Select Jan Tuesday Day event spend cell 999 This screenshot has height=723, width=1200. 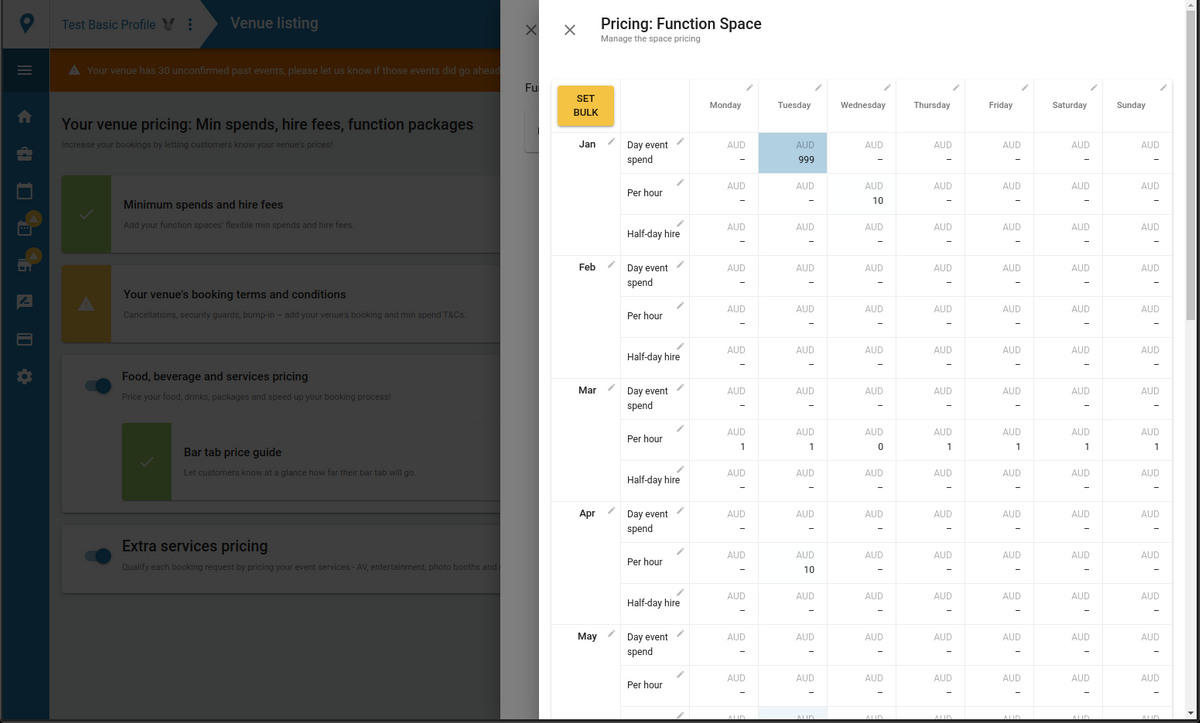tap(793, 153)
